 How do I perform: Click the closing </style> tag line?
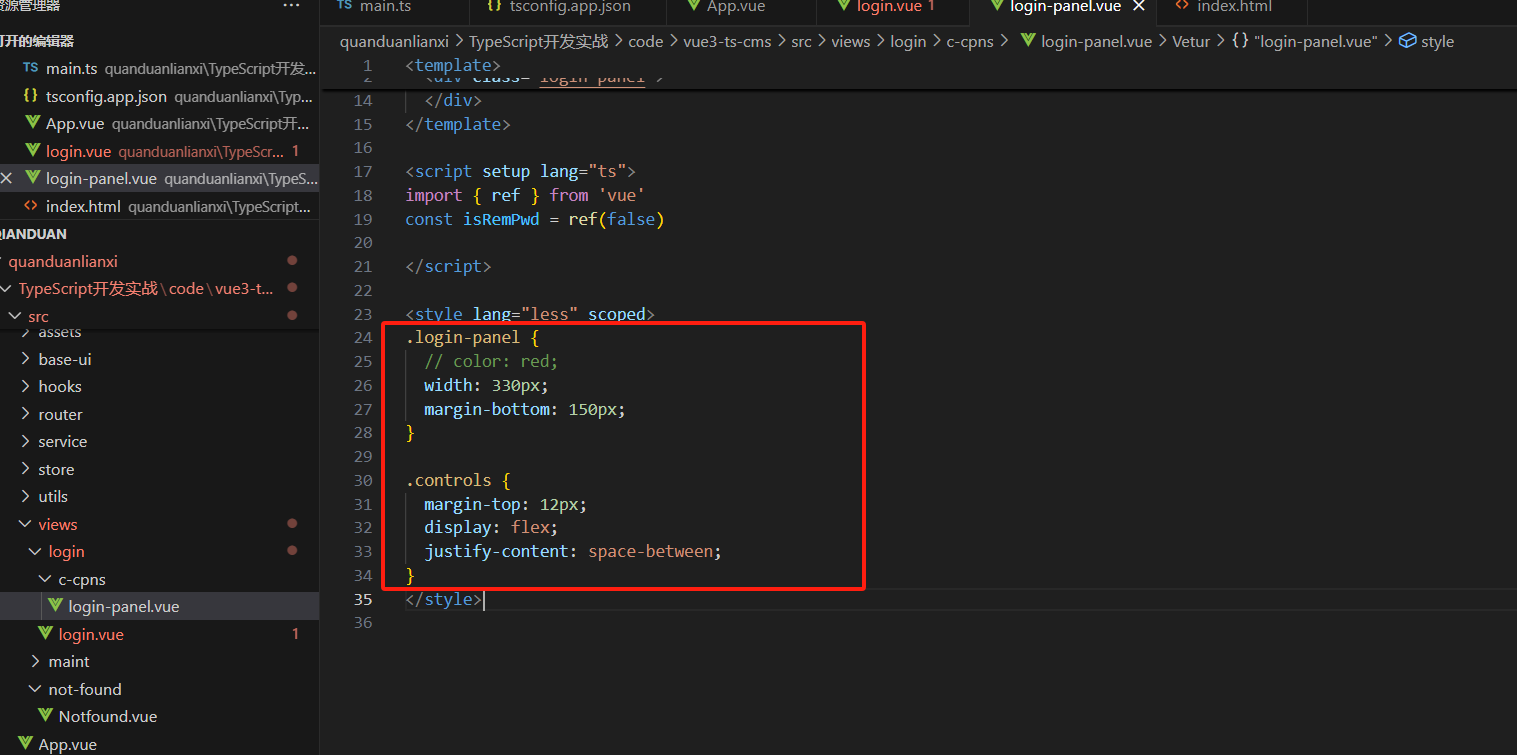(x=444, y=599)
